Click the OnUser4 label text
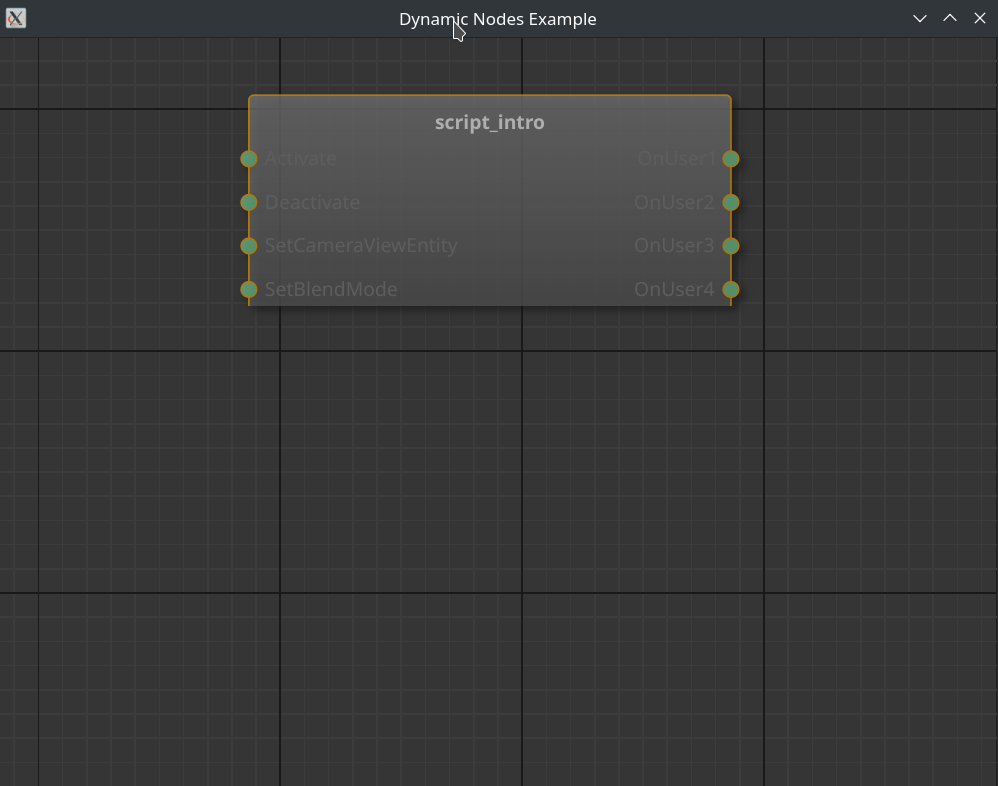 pyautogui.click(x=674, y=290)
